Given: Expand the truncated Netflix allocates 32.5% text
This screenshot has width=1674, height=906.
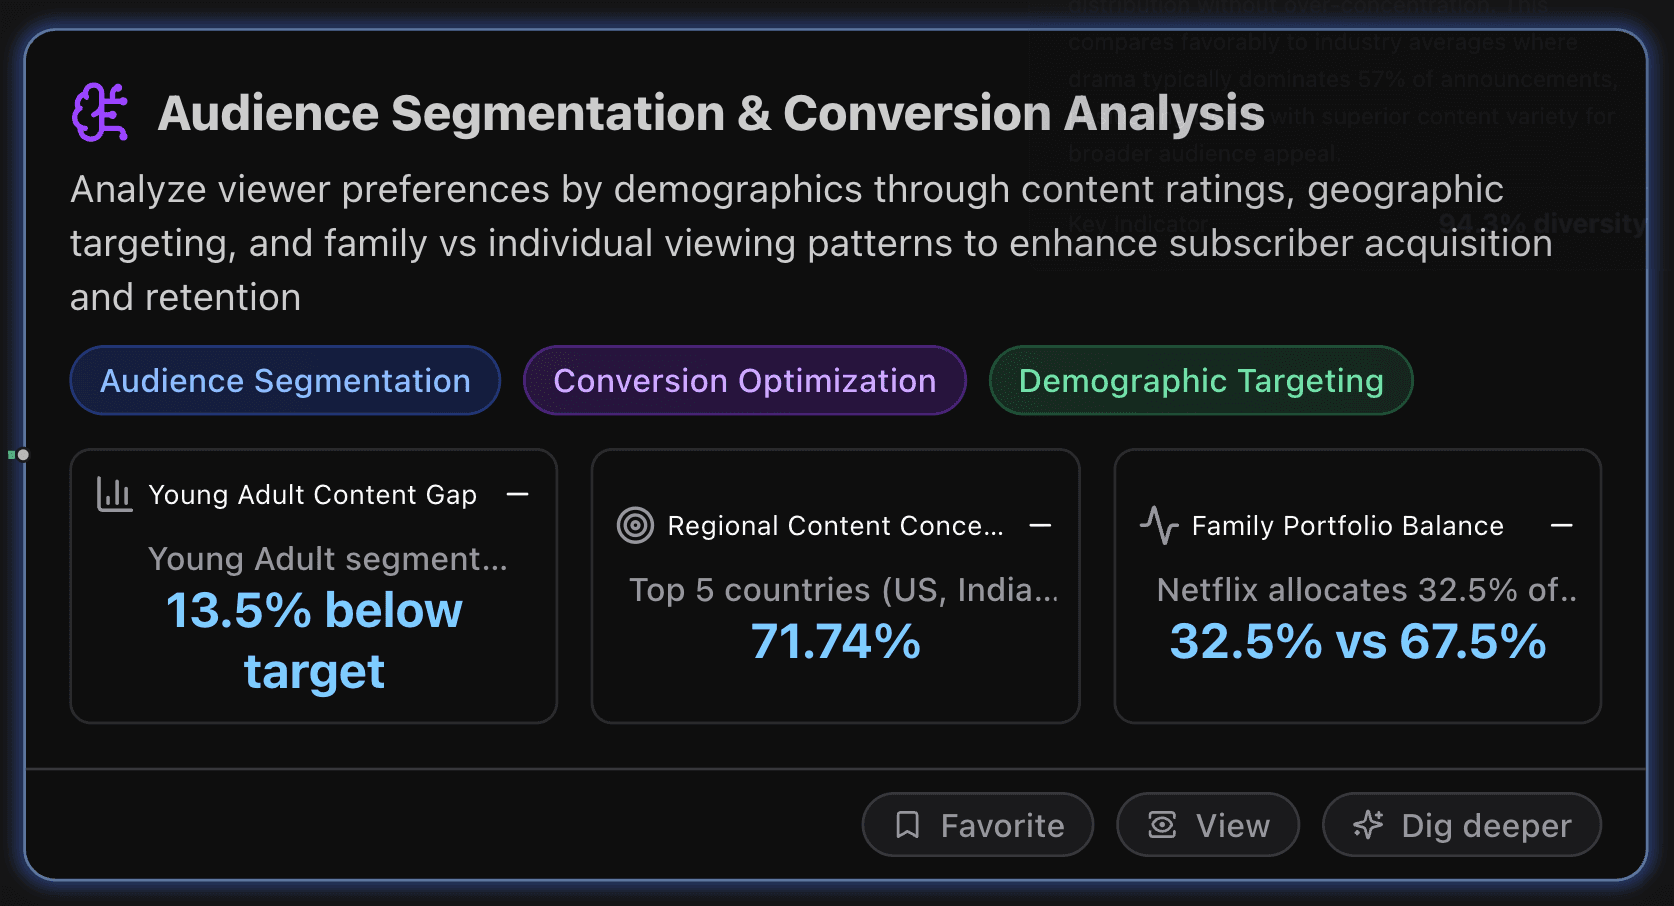Looking at the screenshot, I should click(1364, 590).
